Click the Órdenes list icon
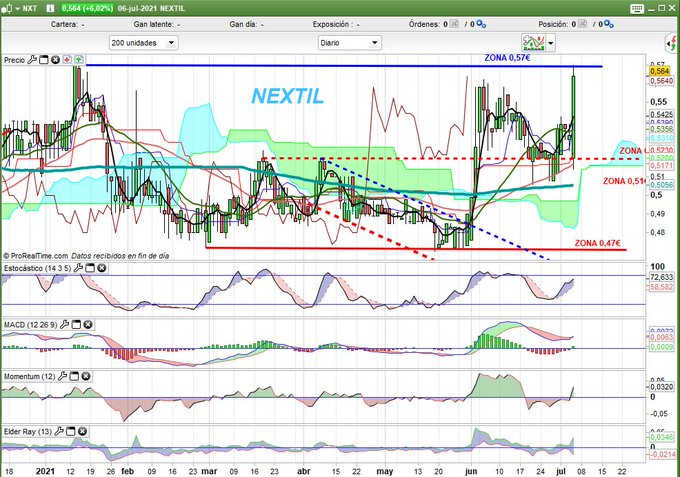This screenshot has height=477, width=680. 454,24
